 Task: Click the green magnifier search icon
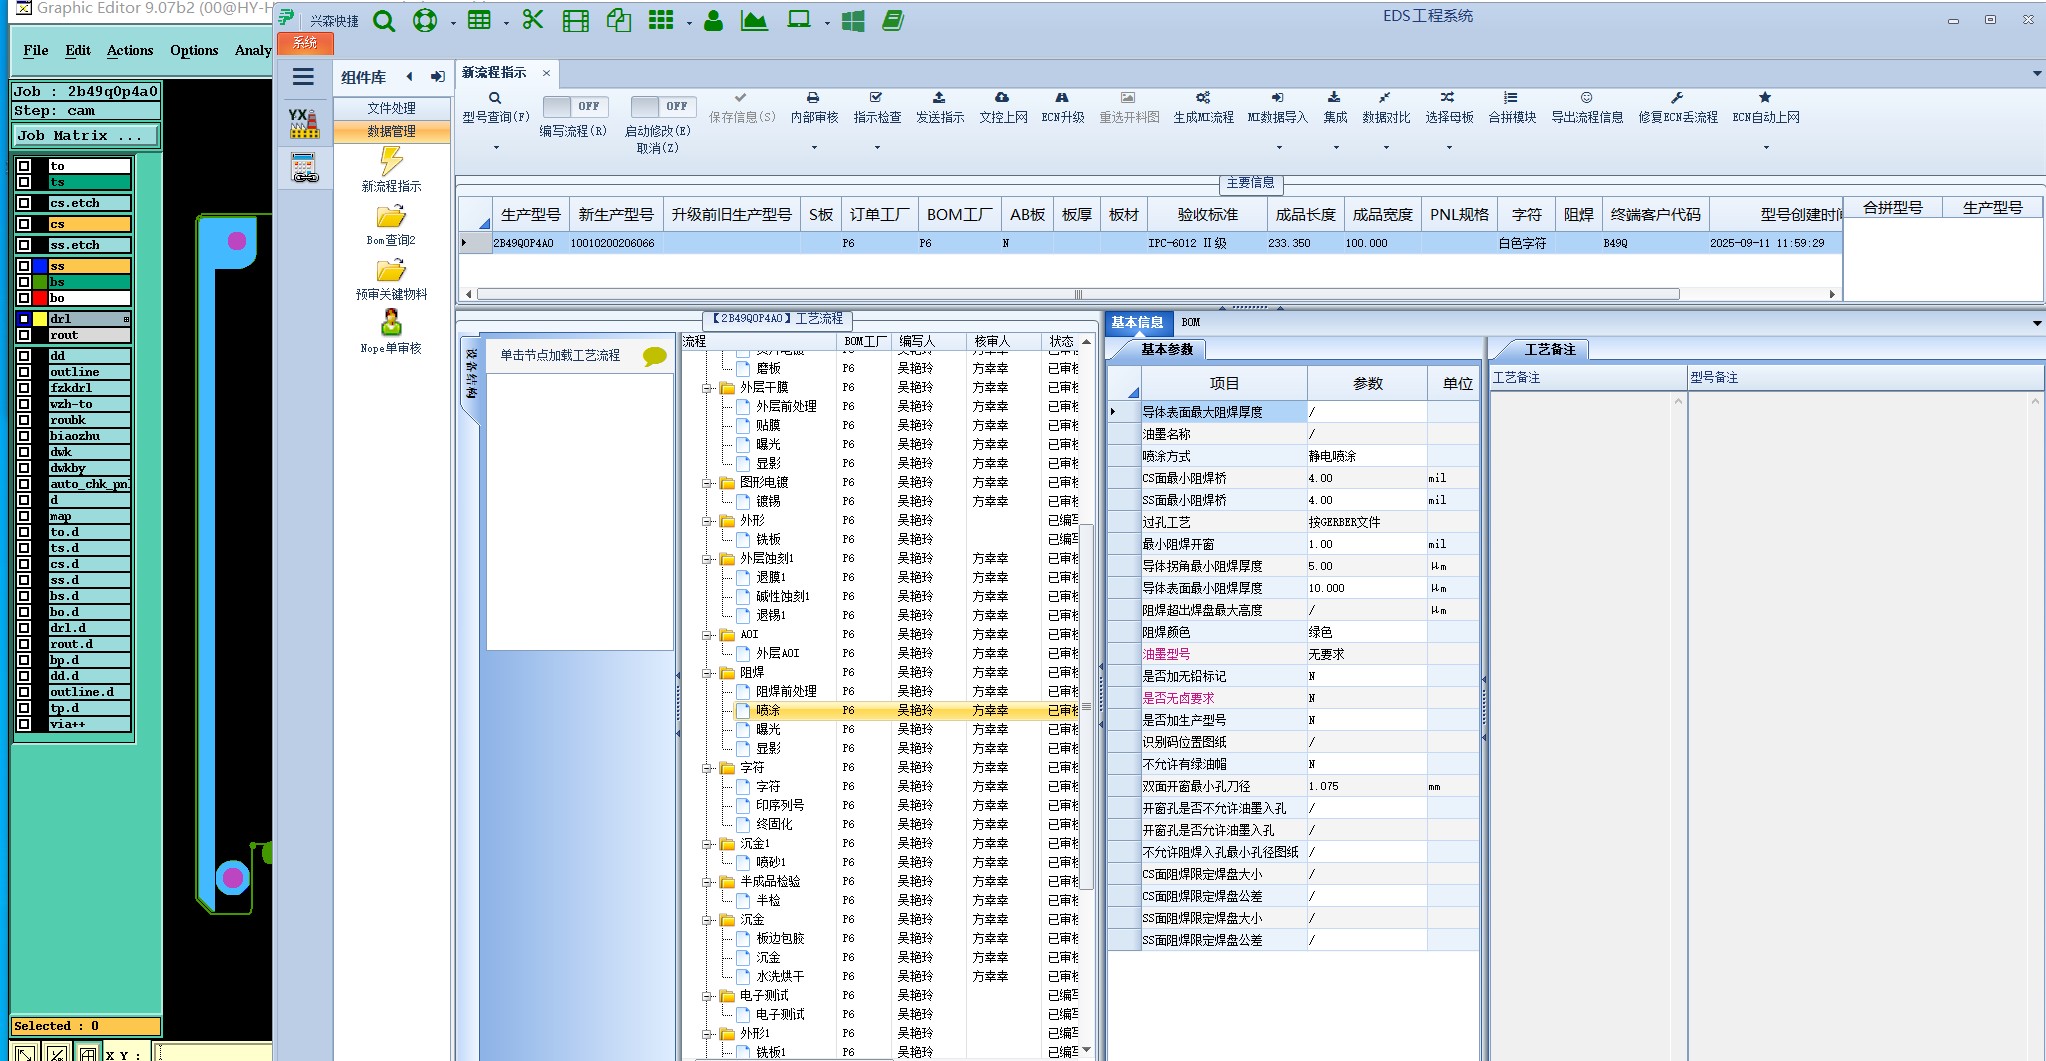tap(384, 21)
